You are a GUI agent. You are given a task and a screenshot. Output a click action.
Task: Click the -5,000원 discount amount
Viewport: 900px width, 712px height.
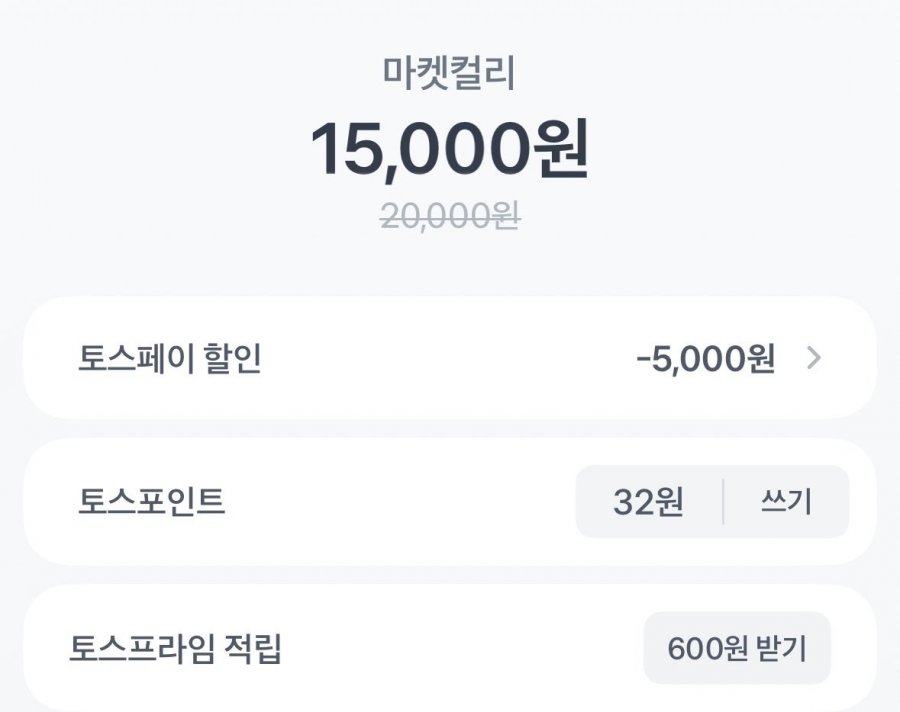pyautogui.click(x=705, y=359)
